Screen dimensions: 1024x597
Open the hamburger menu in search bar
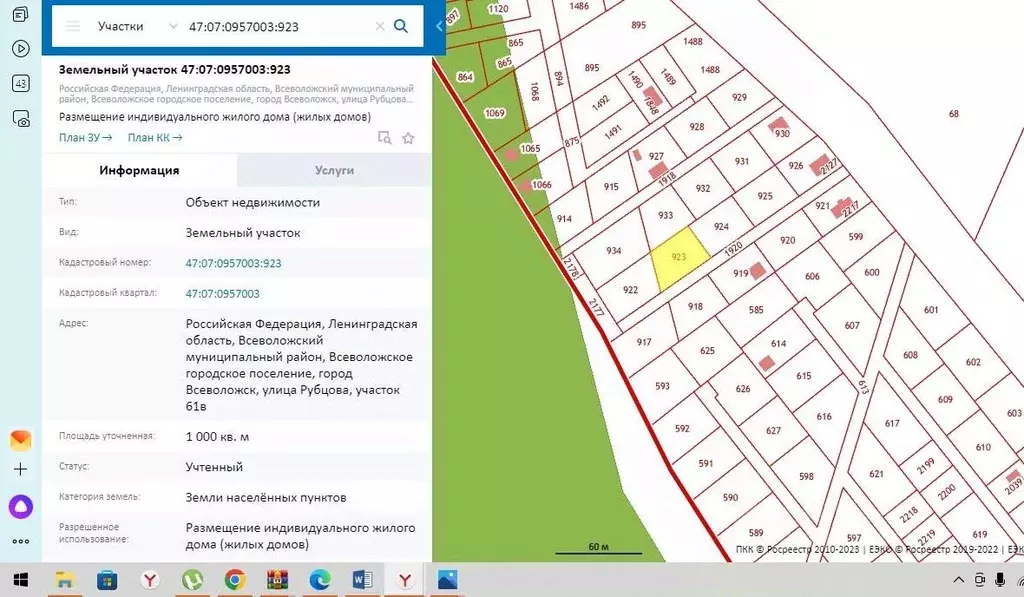72,27
